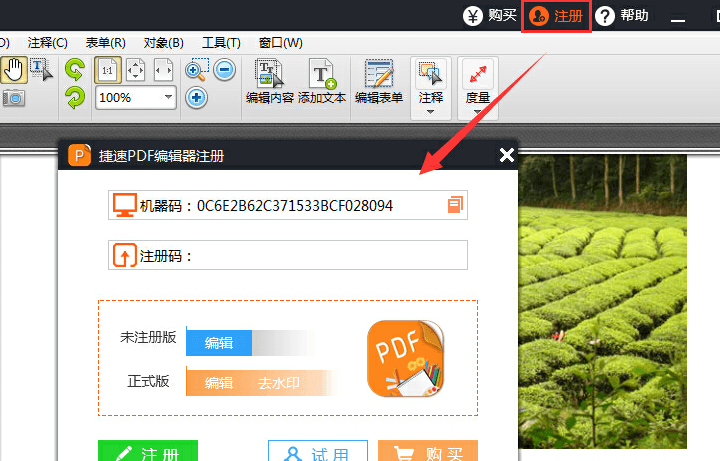Open the 工具(T) menu
Image resolution: width=720 pixels, height=461 pixels.
(221, 43)
